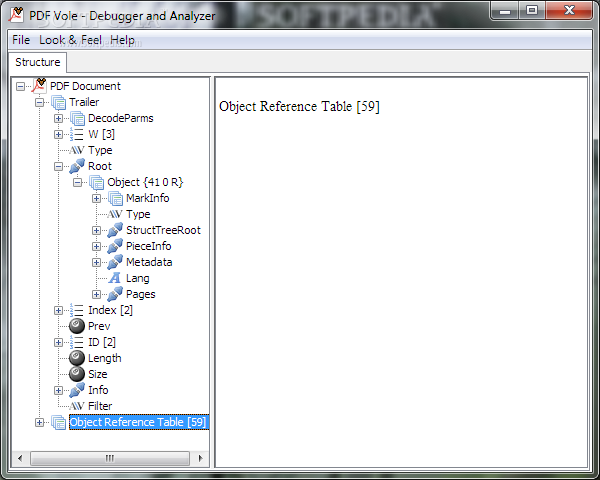Screen dimensions: 600x480
Task: Expand the PieceInfo node
Action: pos(96,247)
